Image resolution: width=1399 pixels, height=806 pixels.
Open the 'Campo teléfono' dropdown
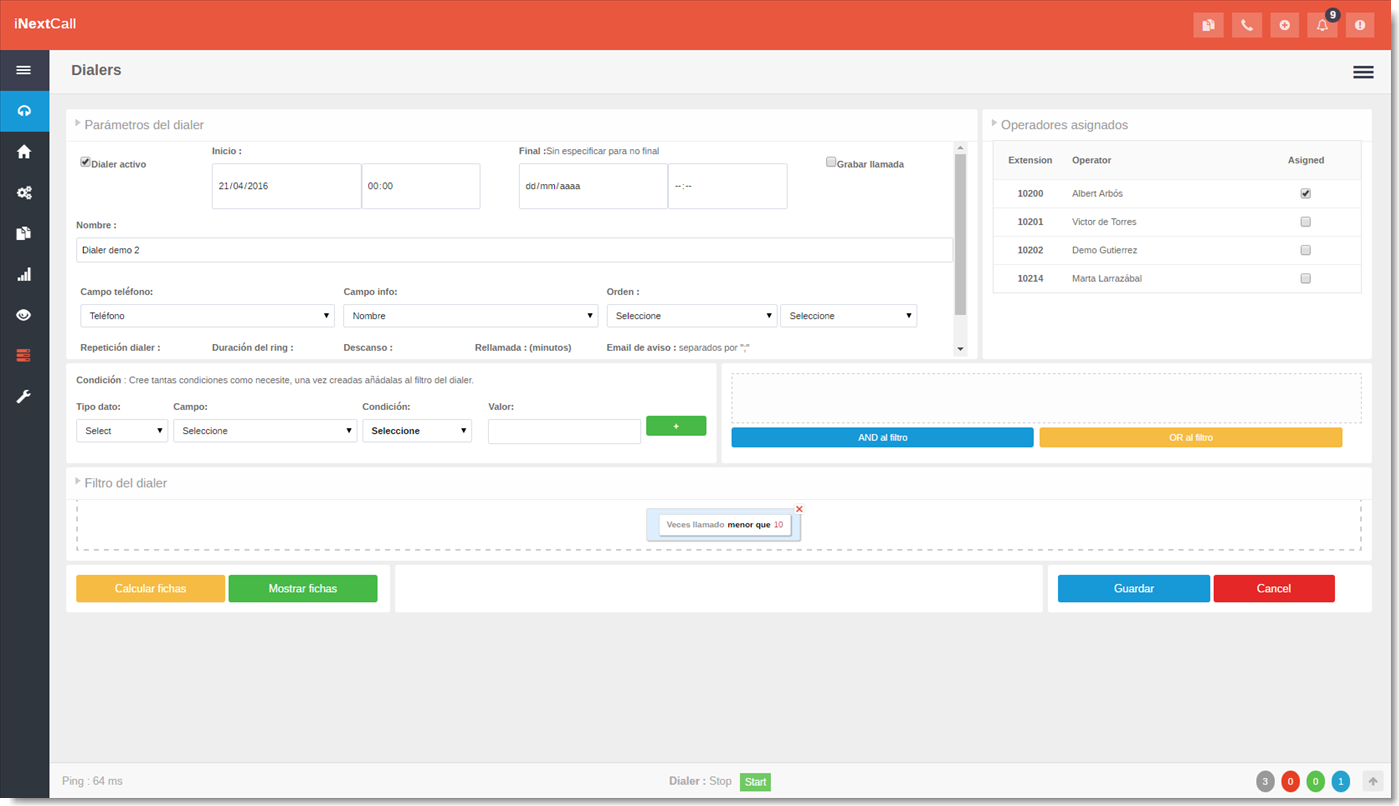pyautogui.click(x=207, y=316)
